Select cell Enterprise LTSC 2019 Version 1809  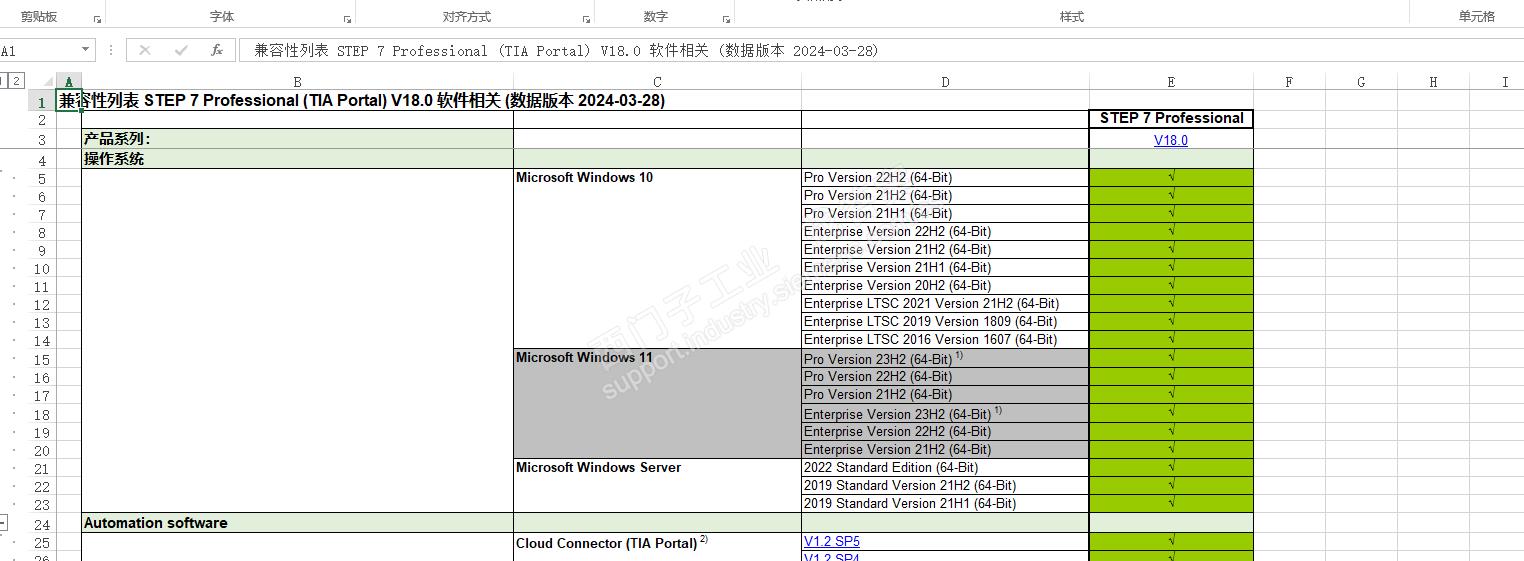click(x=945, y=322)
